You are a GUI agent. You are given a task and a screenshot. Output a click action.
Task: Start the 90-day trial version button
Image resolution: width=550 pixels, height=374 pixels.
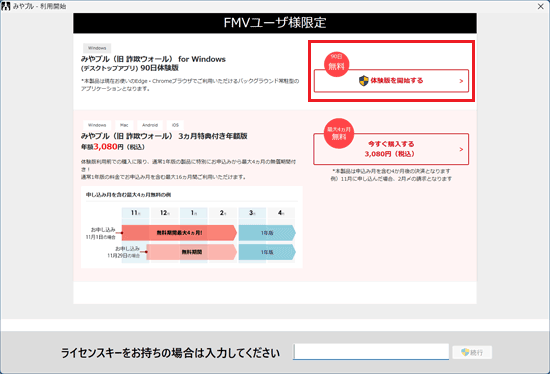point(391,81)
